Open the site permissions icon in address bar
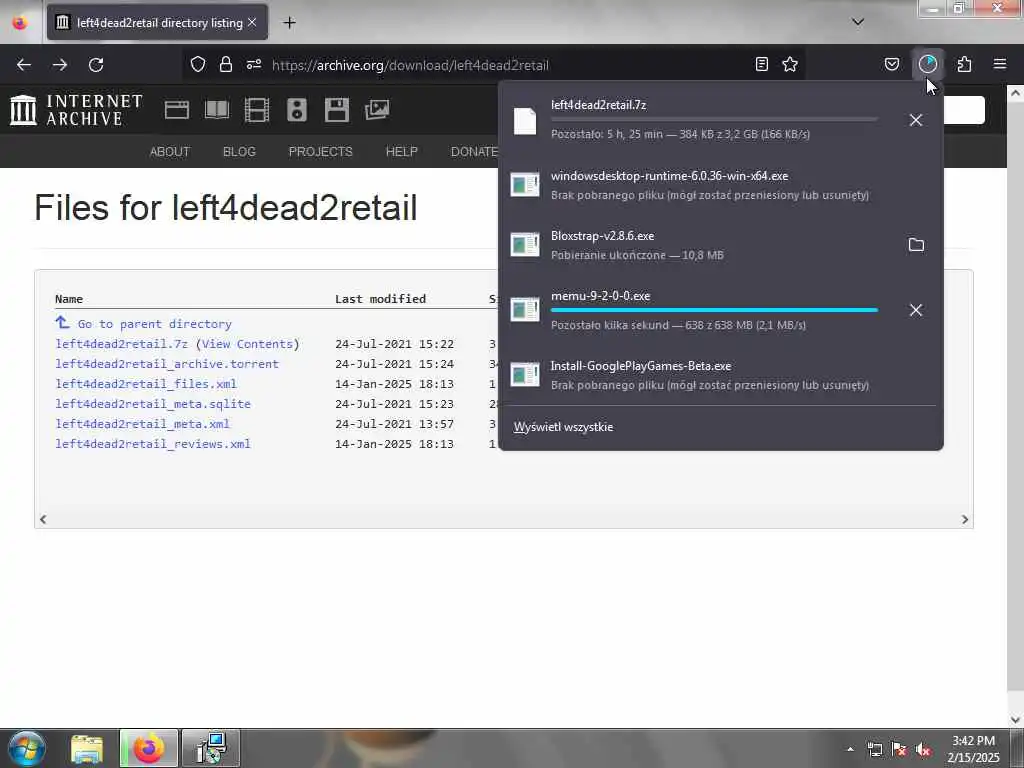Image resolution: width=1024 pixels, height=768 pixels. click(x=254, y=64)
